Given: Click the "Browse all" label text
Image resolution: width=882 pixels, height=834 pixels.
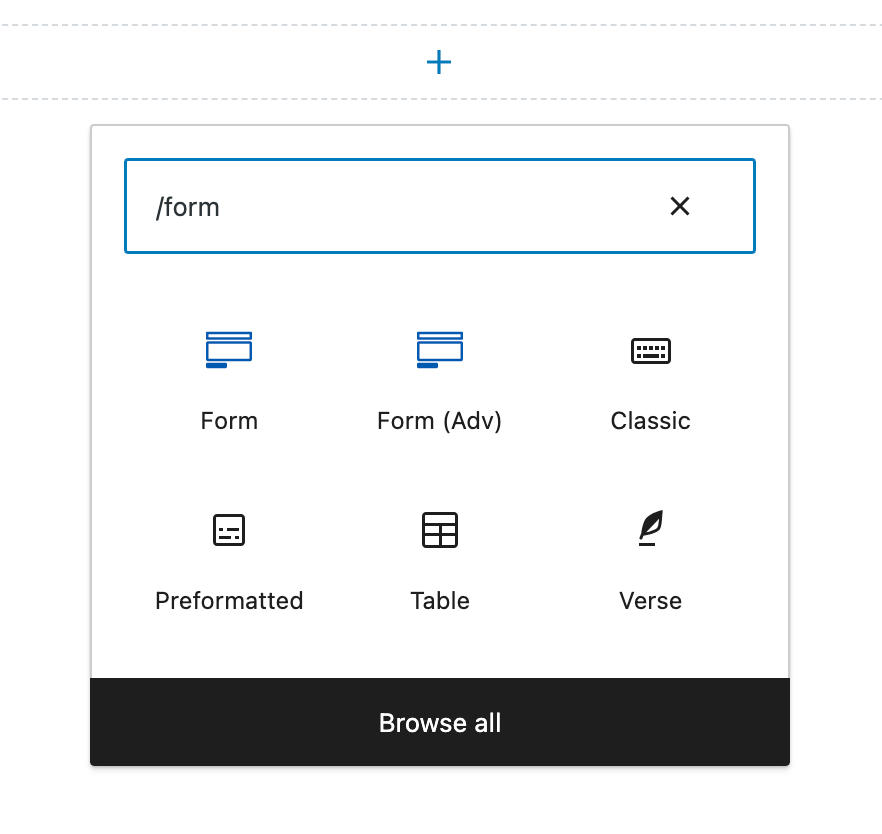Looking at the screenshot, I should (439, 723).
